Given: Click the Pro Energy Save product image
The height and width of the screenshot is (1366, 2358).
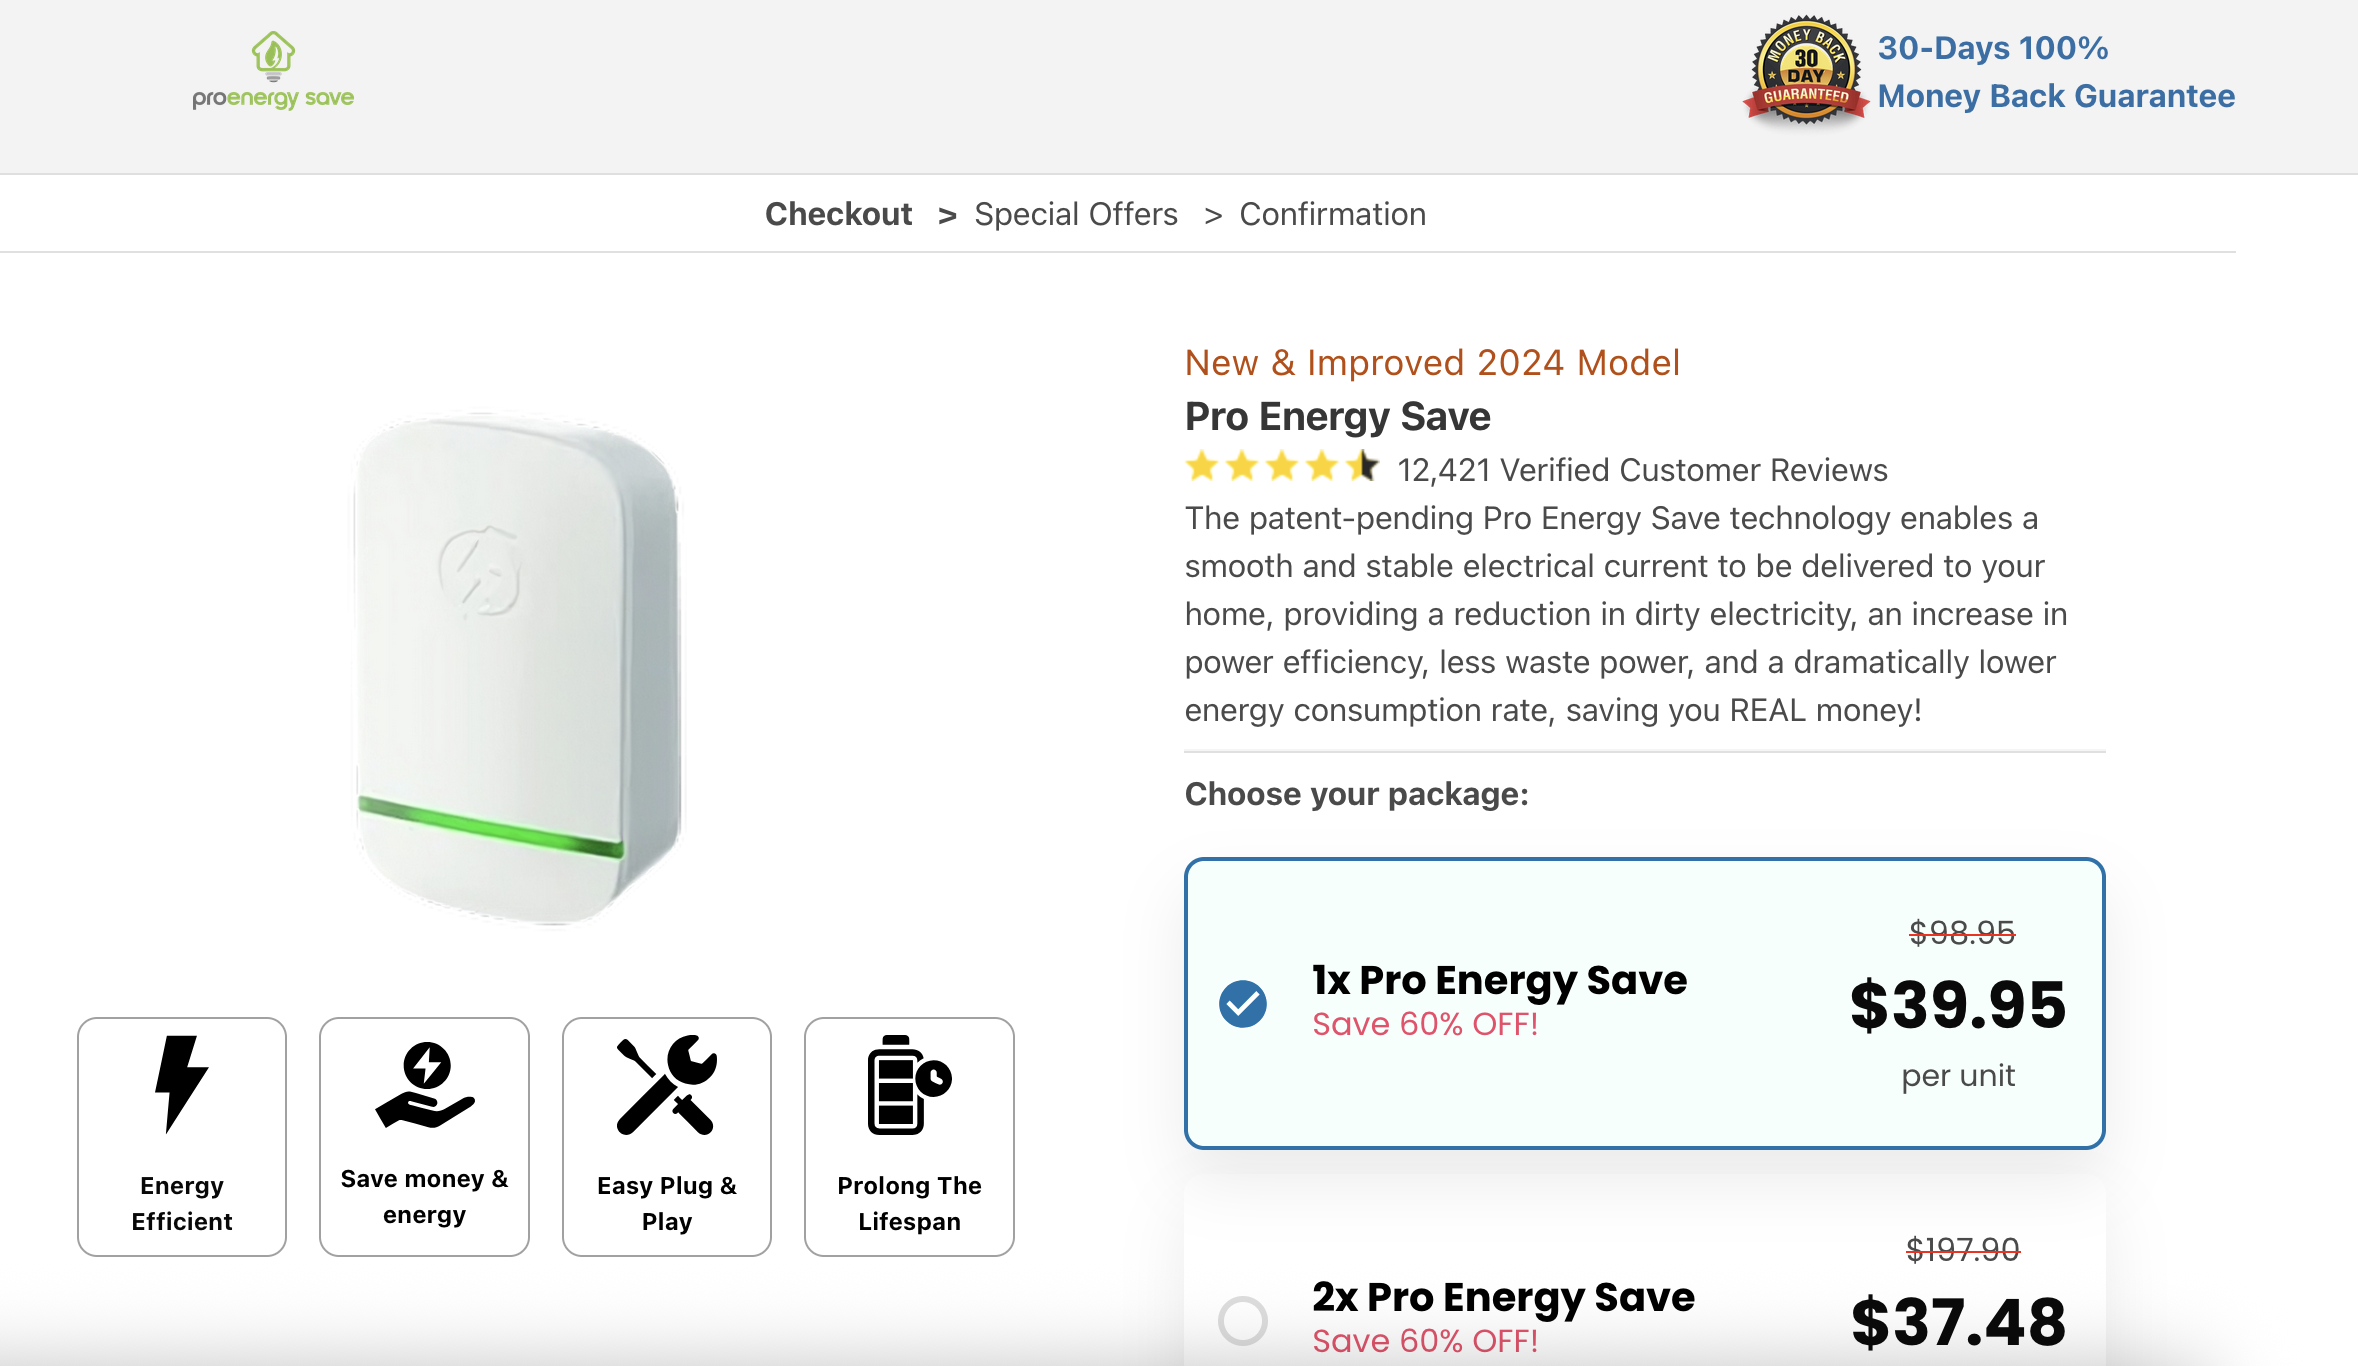Looking at the screenshot, I should point(517,667).
